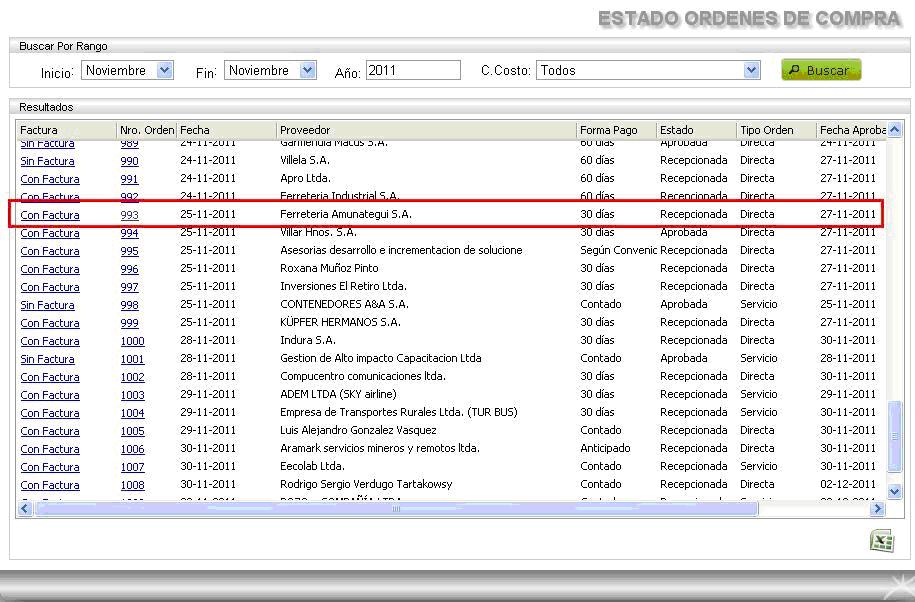Screen dimensions: 915x602
Task: Click the table's vertical scrollbar up arrow
Action: coord(895,130)
